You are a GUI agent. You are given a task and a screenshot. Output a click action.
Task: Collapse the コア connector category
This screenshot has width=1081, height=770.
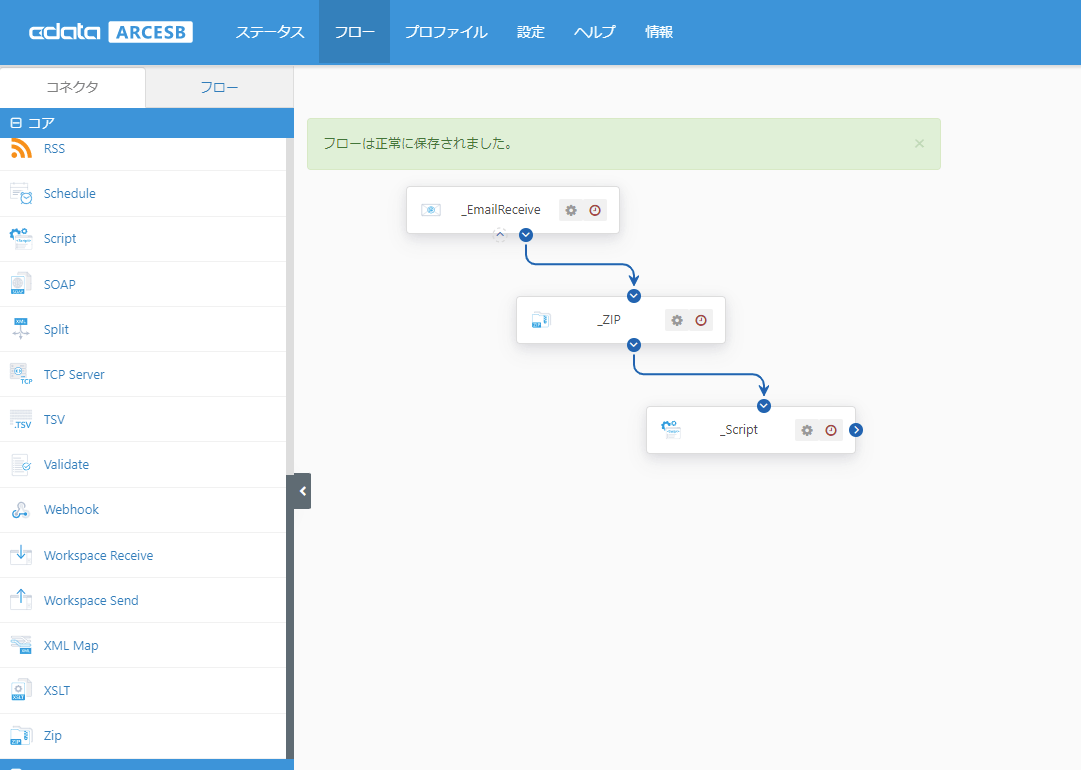16,123
